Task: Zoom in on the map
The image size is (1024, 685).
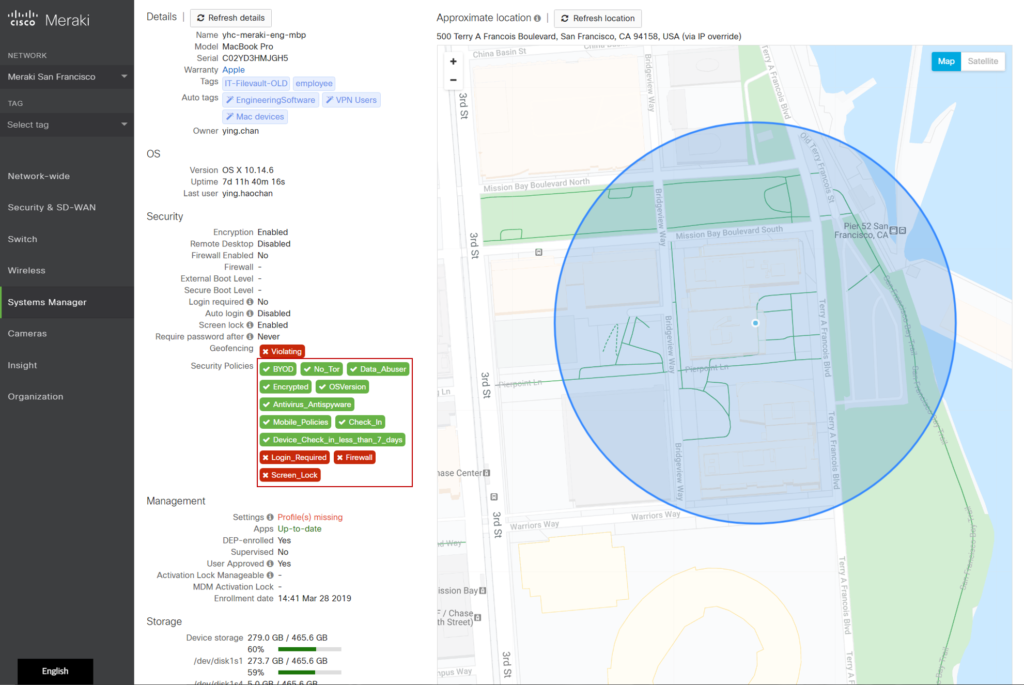Action: 453,61
